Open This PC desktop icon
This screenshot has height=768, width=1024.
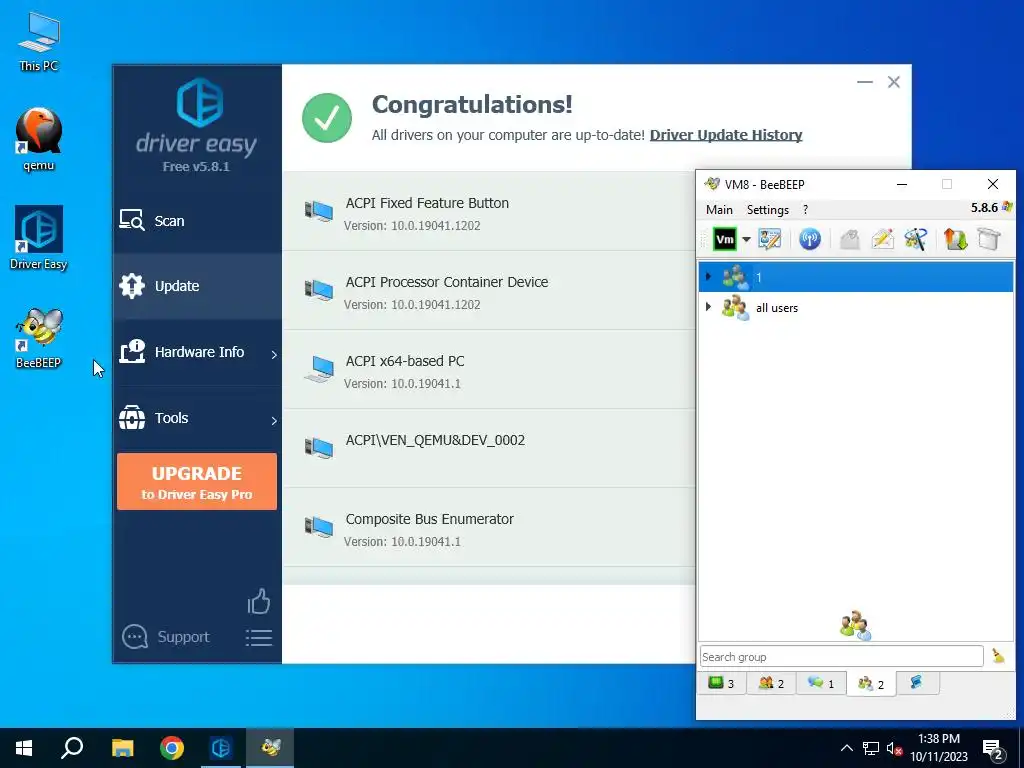39,41
